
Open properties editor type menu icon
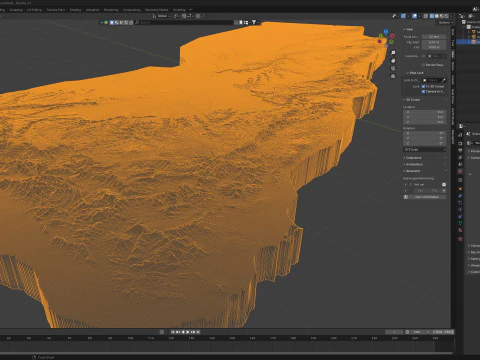pos(462,126)
